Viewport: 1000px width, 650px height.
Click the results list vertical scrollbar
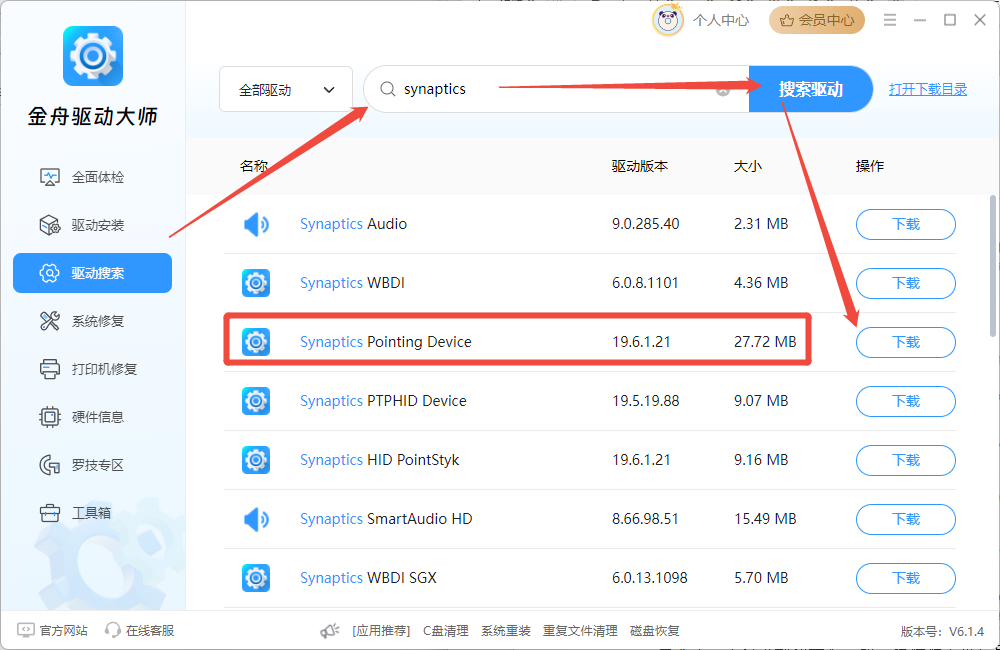pyautogui.click(x=992, y=265)
